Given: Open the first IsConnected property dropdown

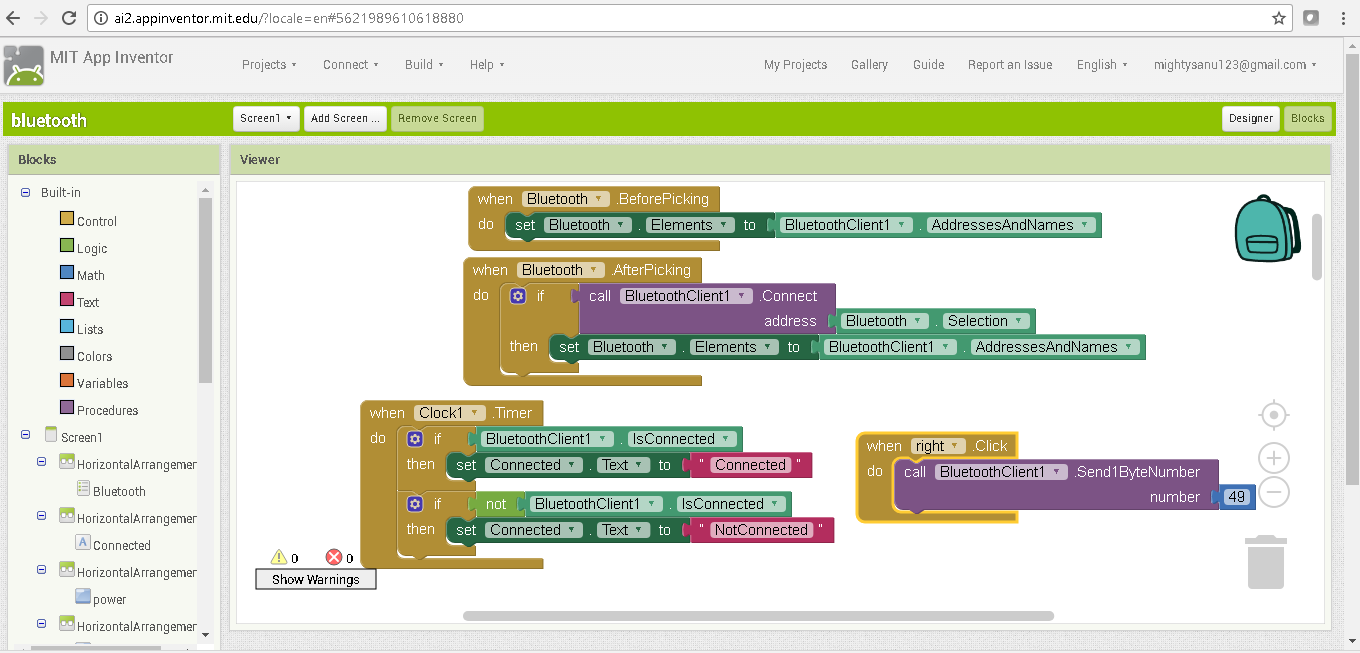Looking at the screenshot, I should (682, 439).
